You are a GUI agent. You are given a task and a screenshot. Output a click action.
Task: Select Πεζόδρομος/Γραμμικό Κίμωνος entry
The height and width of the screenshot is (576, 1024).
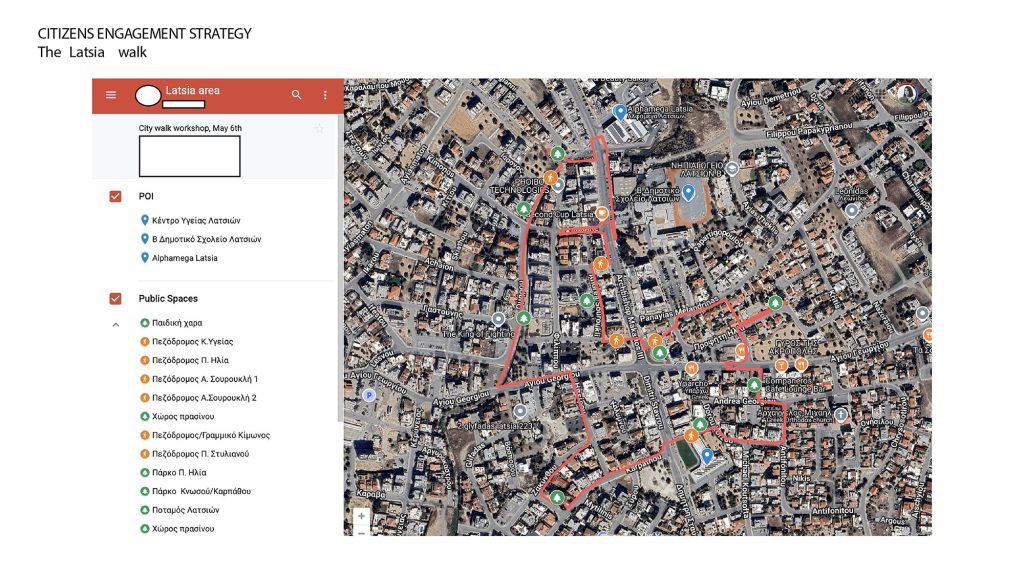coord(211,435)
